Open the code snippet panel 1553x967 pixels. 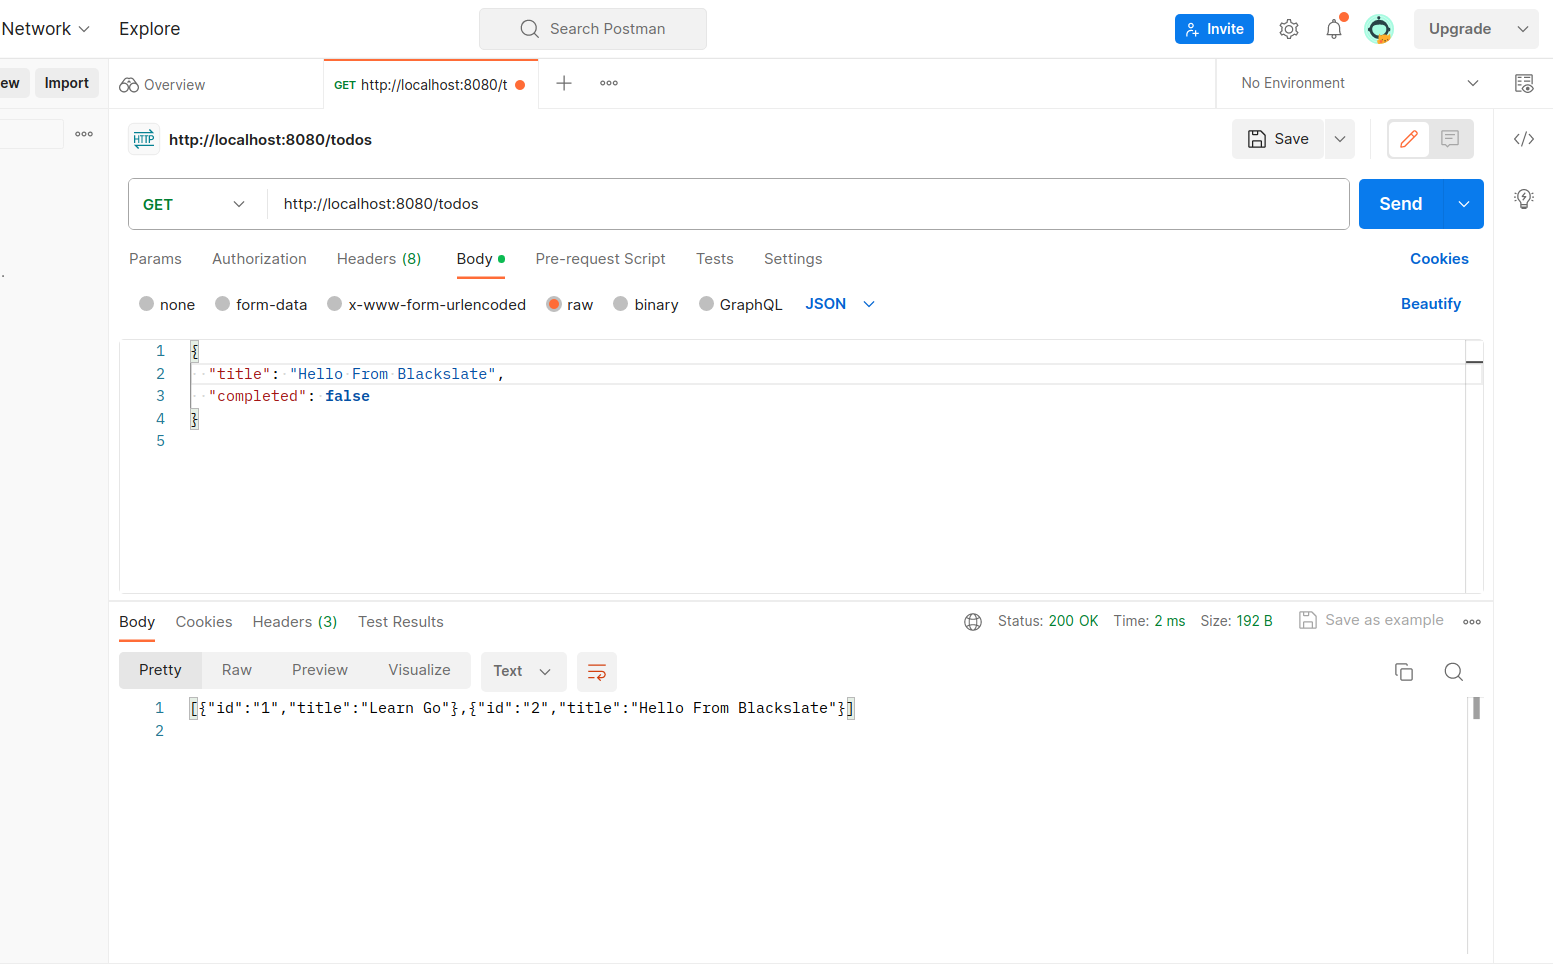(x=1523, y=139)
